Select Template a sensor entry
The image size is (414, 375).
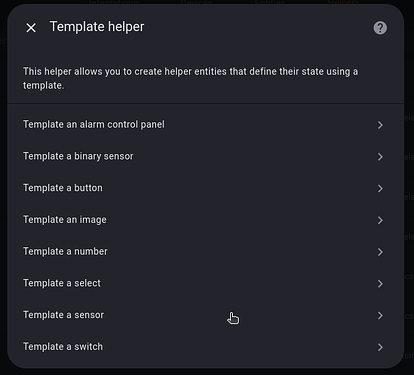tap(205, 315)
